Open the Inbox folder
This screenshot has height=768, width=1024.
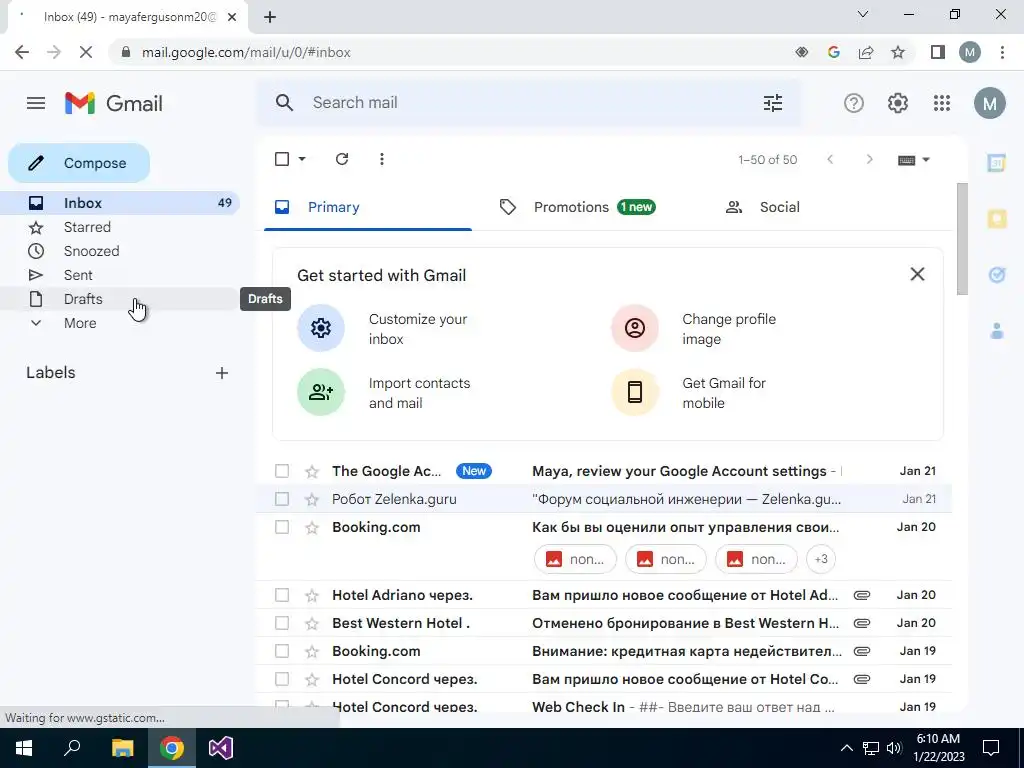pos(120,203)
